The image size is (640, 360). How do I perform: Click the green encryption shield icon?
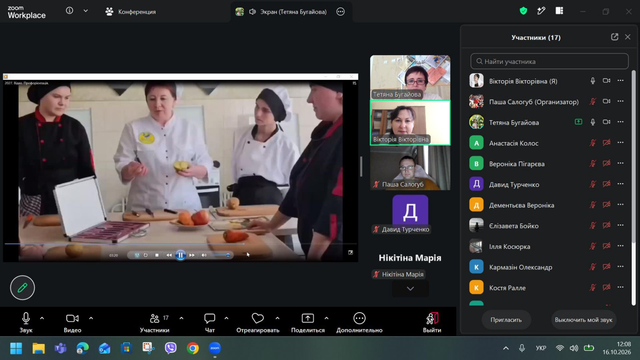pos(523,11)
